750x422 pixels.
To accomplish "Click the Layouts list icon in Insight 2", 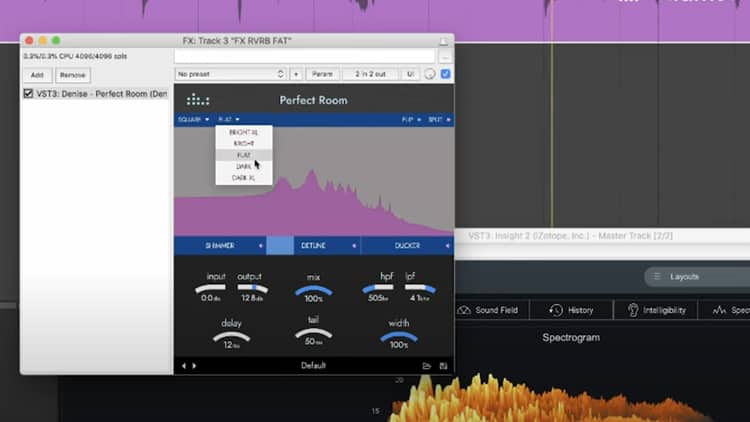I will (x=657, y=277).
